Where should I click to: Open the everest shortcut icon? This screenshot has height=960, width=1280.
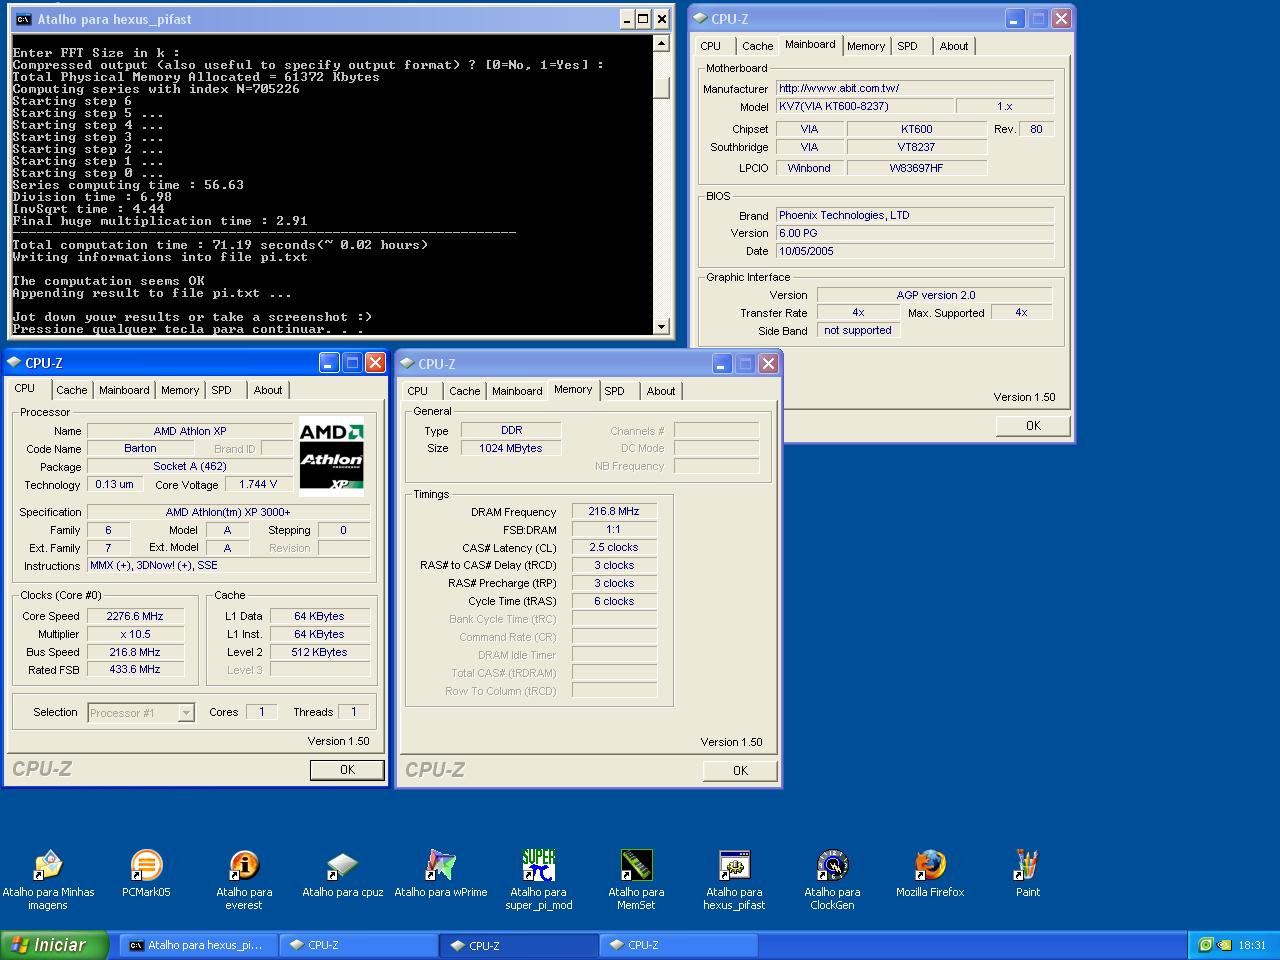pyautogui.click(x=244, y=866)
